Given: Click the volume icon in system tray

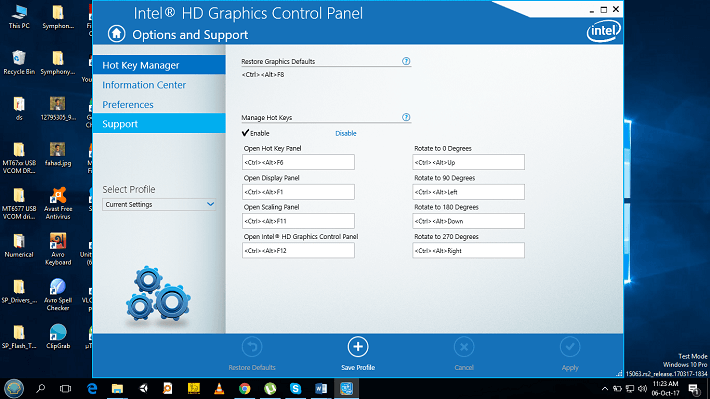Looking at the screenshot, I should [642, 389].
